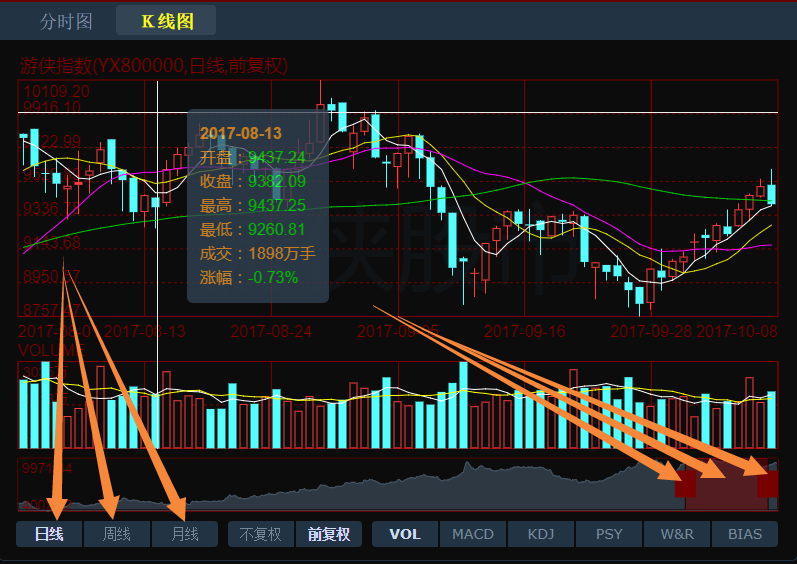Grab the right range slider handle
The width and height of the screenshot is (797, 564).
[x=768, y=484]
